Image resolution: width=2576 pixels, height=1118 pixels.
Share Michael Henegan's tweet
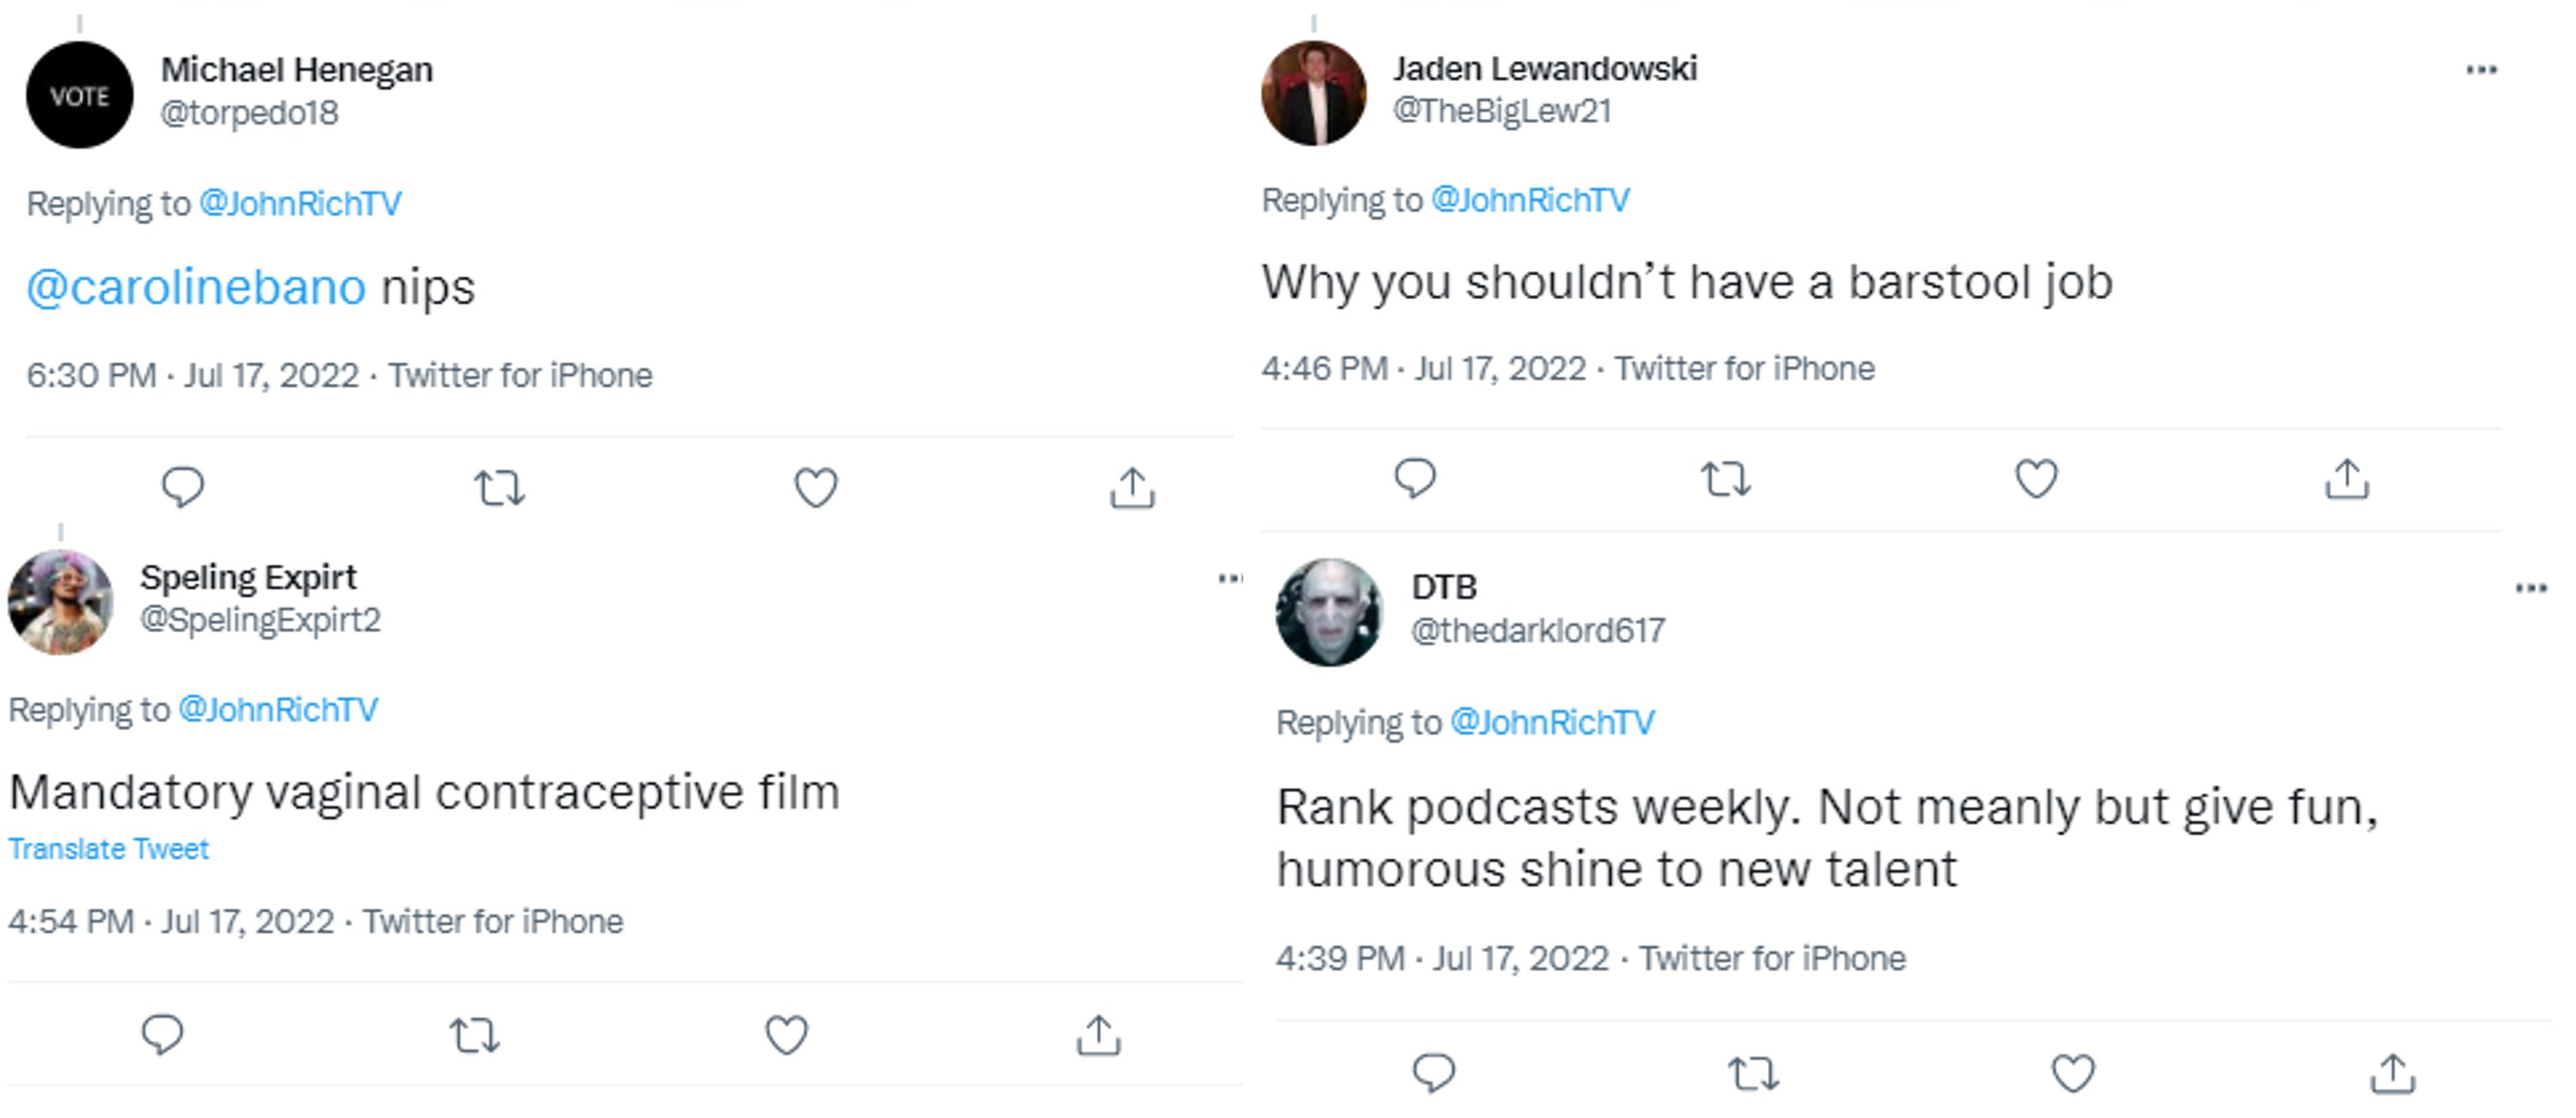pos(1132,488)
